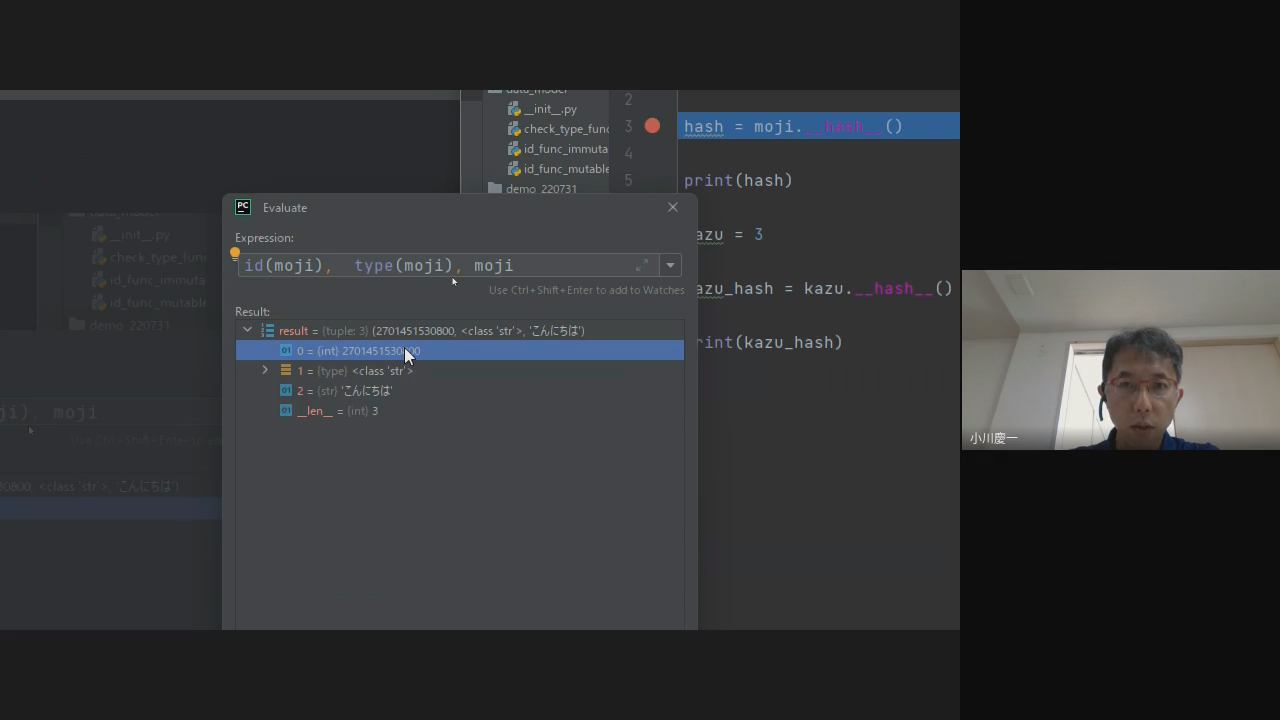Image resolution: width=1280 pixels, height=720 pixels.
Task: Click the yellow lightbulb intention icon
Action: (x=235, y=254)
